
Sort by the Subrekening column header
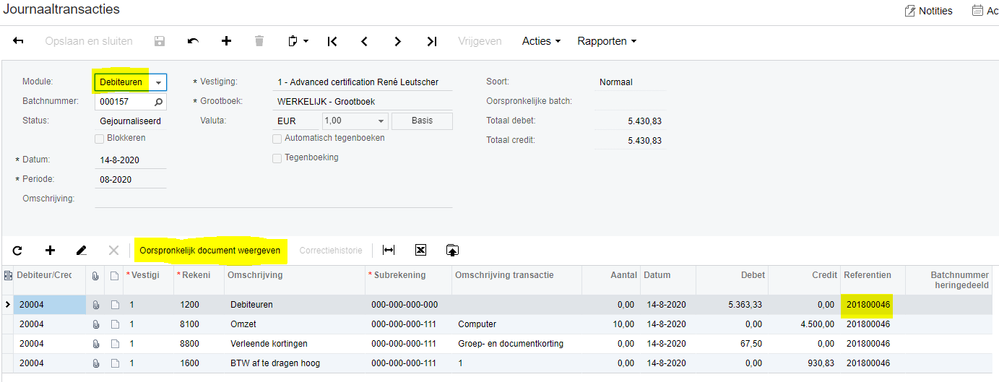(x=408, y=280)
